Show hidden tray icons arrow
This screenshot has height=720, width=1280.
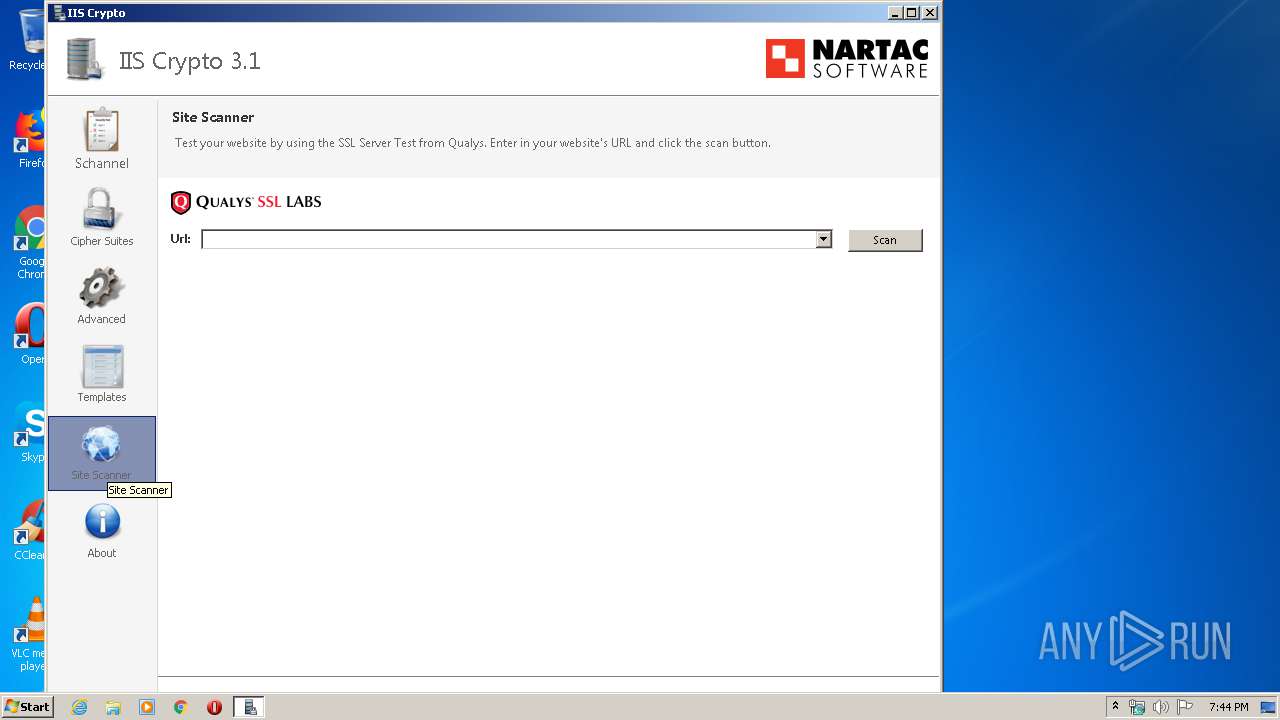pyautogui.click(x=1115, y=707)
